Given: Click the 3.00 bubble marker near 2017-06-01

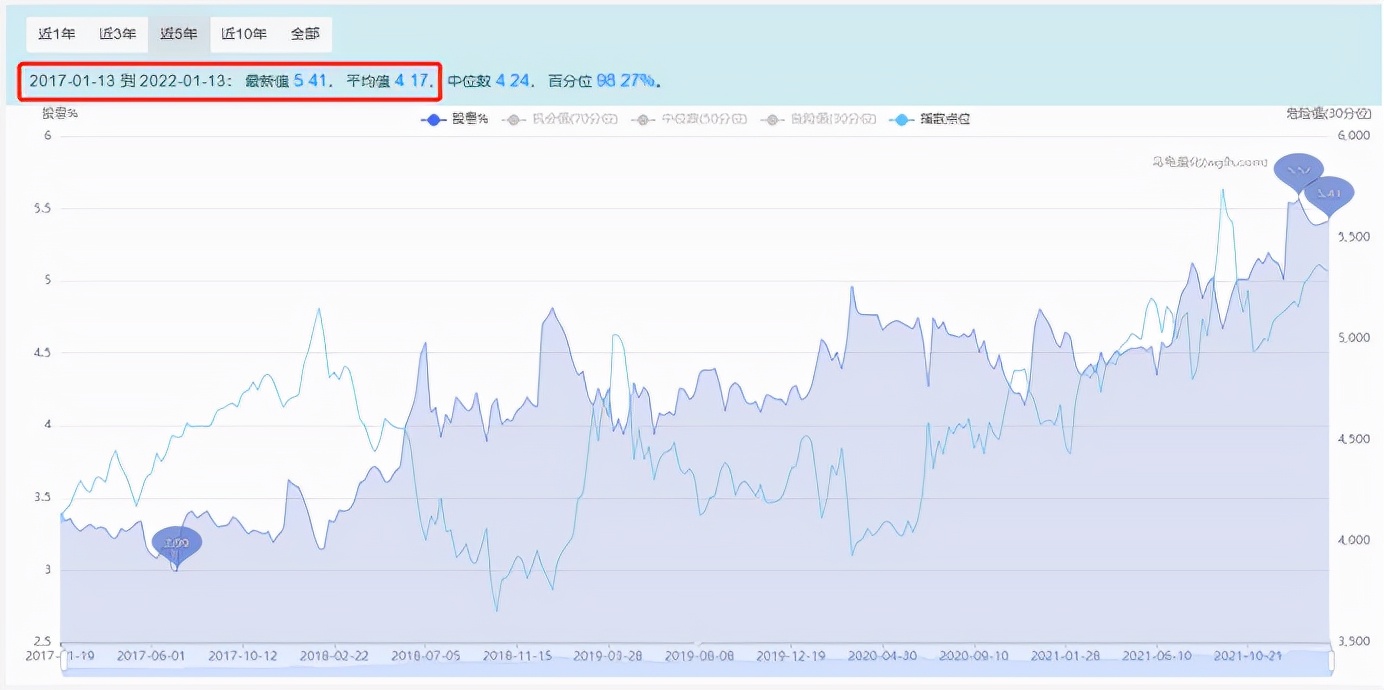Looking at the screenshot, I should click(177, 543).
